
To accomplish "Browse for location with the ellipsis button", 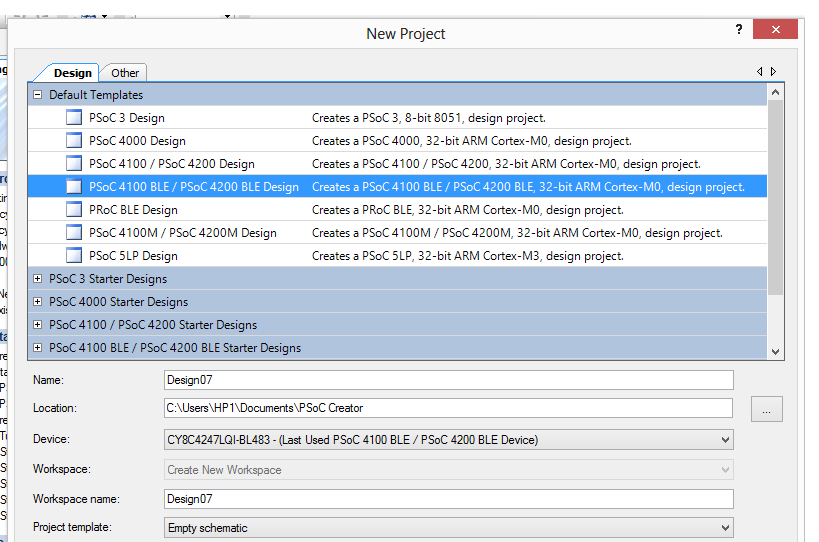I will tap(766, 409).
